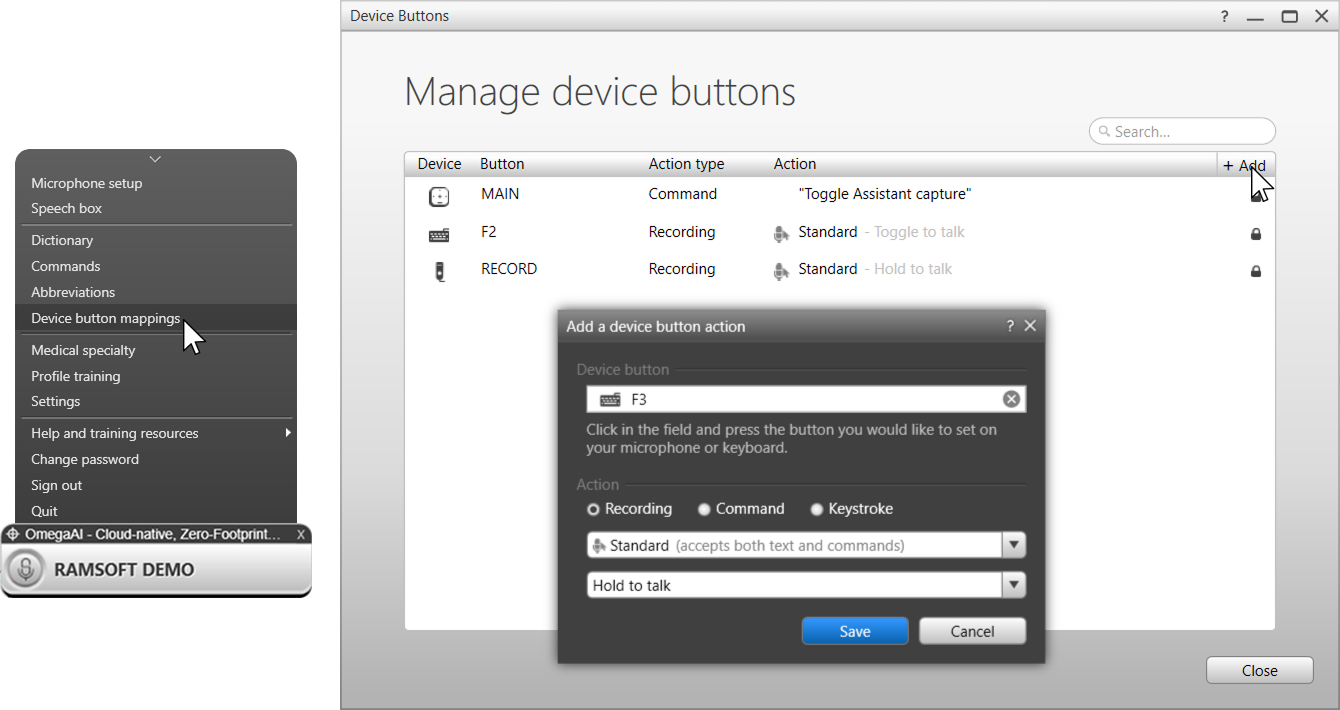The width and height of the screenshot is (1340, 710).
Task: Select the RECORD button name
Action: click(x=509, y=269)
